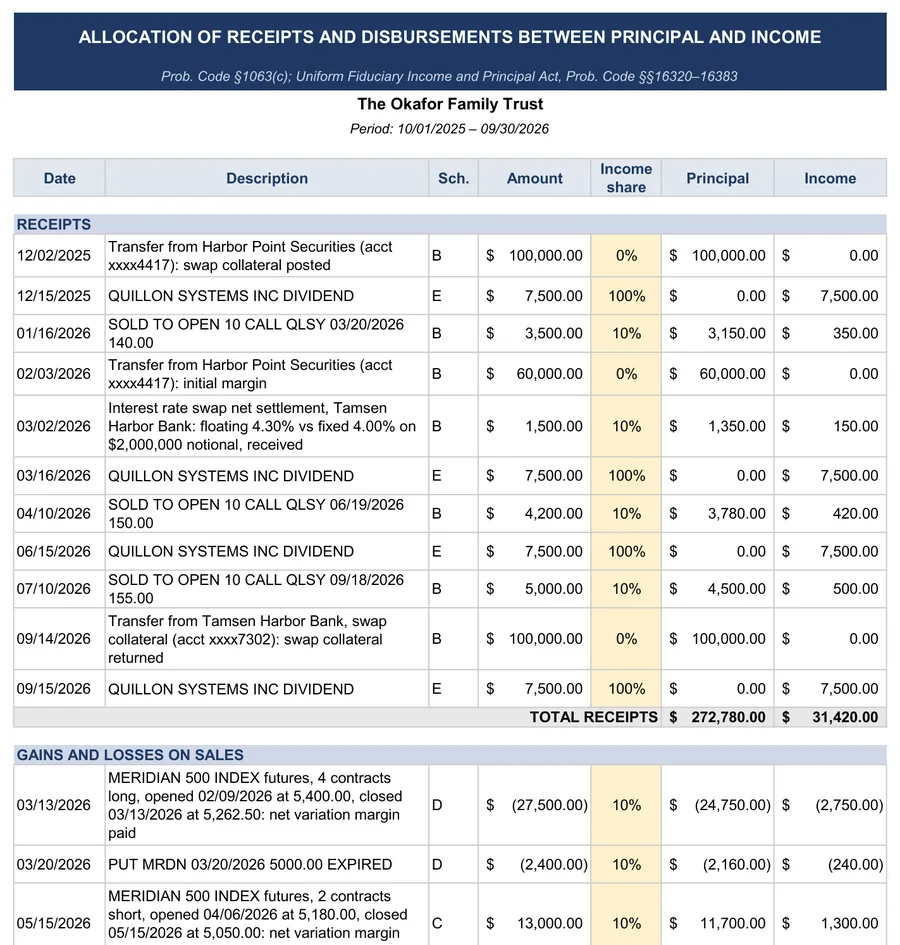Click the date 12/02/2025
The height and width of the screenshot is (945, 900).
54,256
